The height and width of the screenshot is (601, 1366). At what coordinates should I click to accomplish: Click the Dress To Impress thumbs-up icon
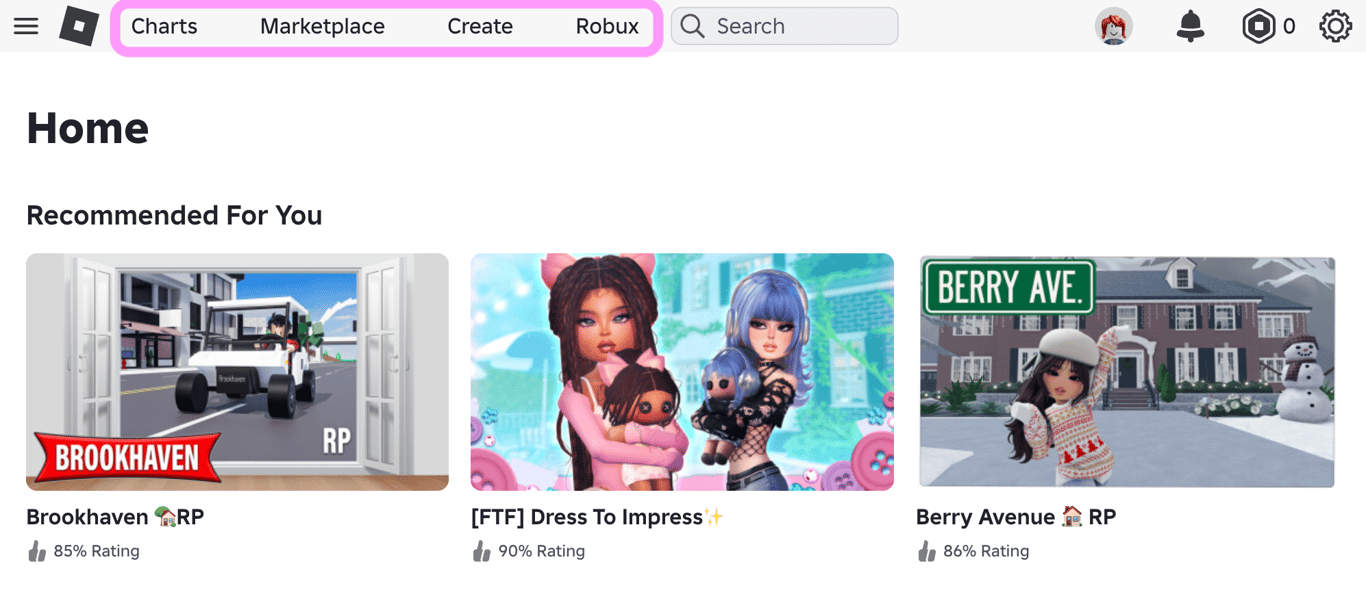point(482,551)
